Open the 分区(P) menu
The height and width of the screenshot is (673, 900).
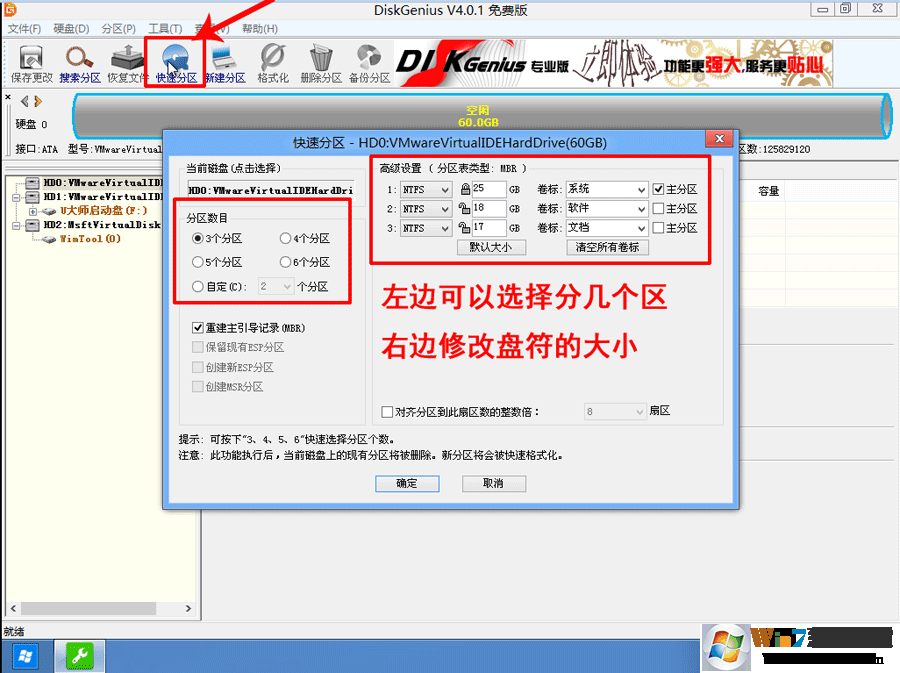pos(118,28)
